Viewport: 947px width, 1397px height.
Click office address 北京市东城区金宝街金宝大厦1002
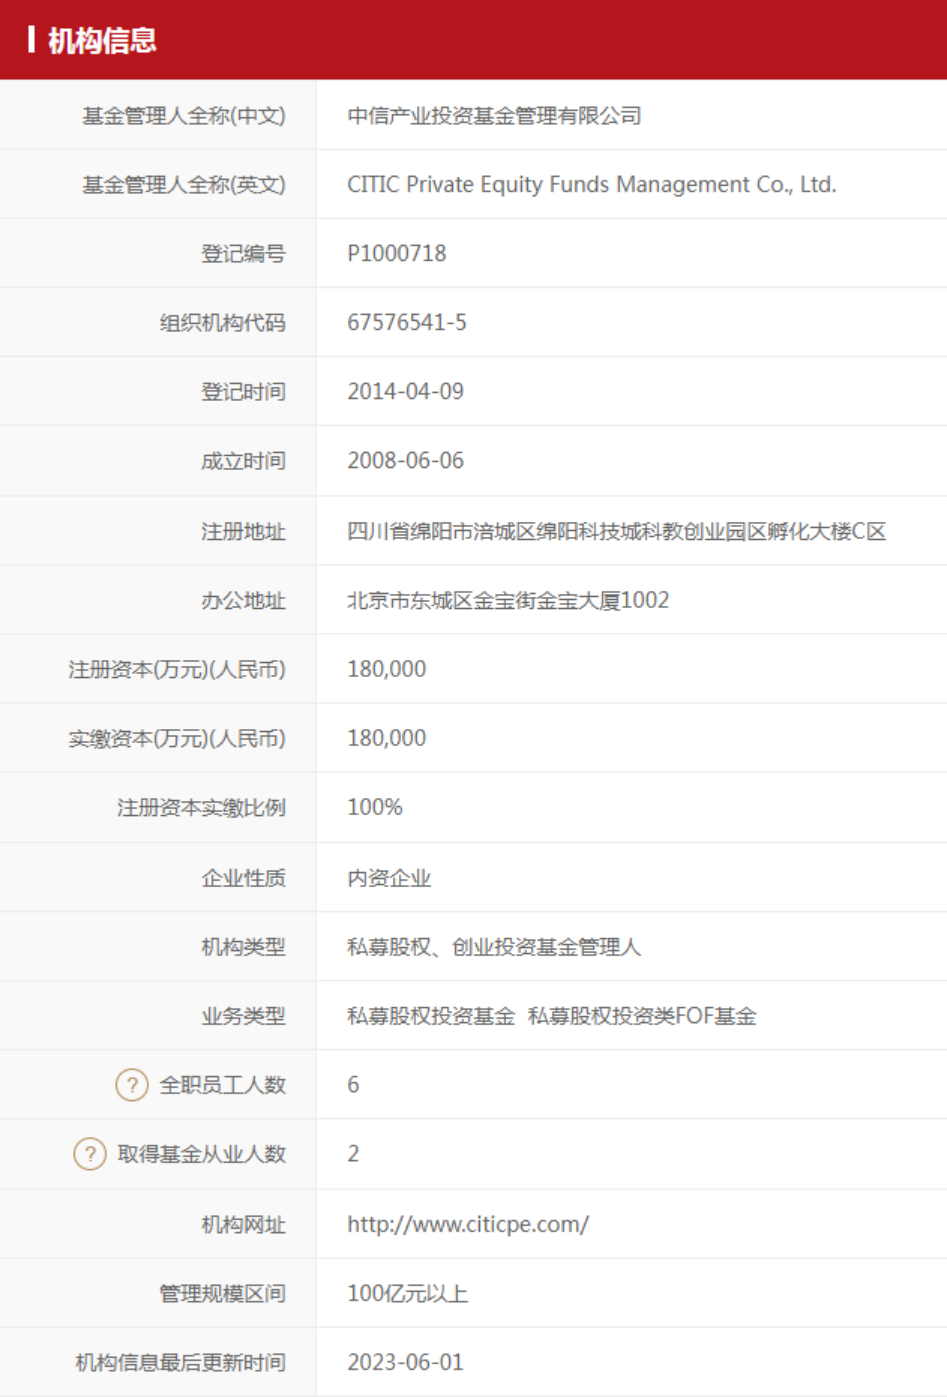tap(508, 601)
